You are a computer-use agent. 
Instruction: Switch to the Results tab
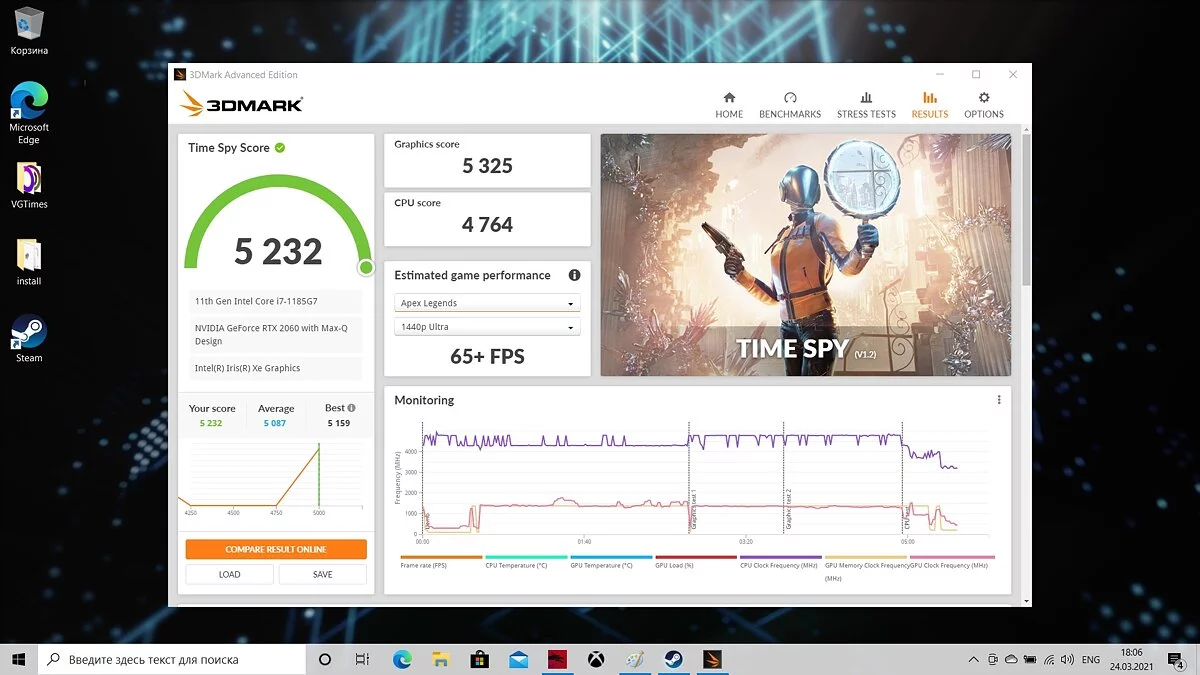[929, 104]
